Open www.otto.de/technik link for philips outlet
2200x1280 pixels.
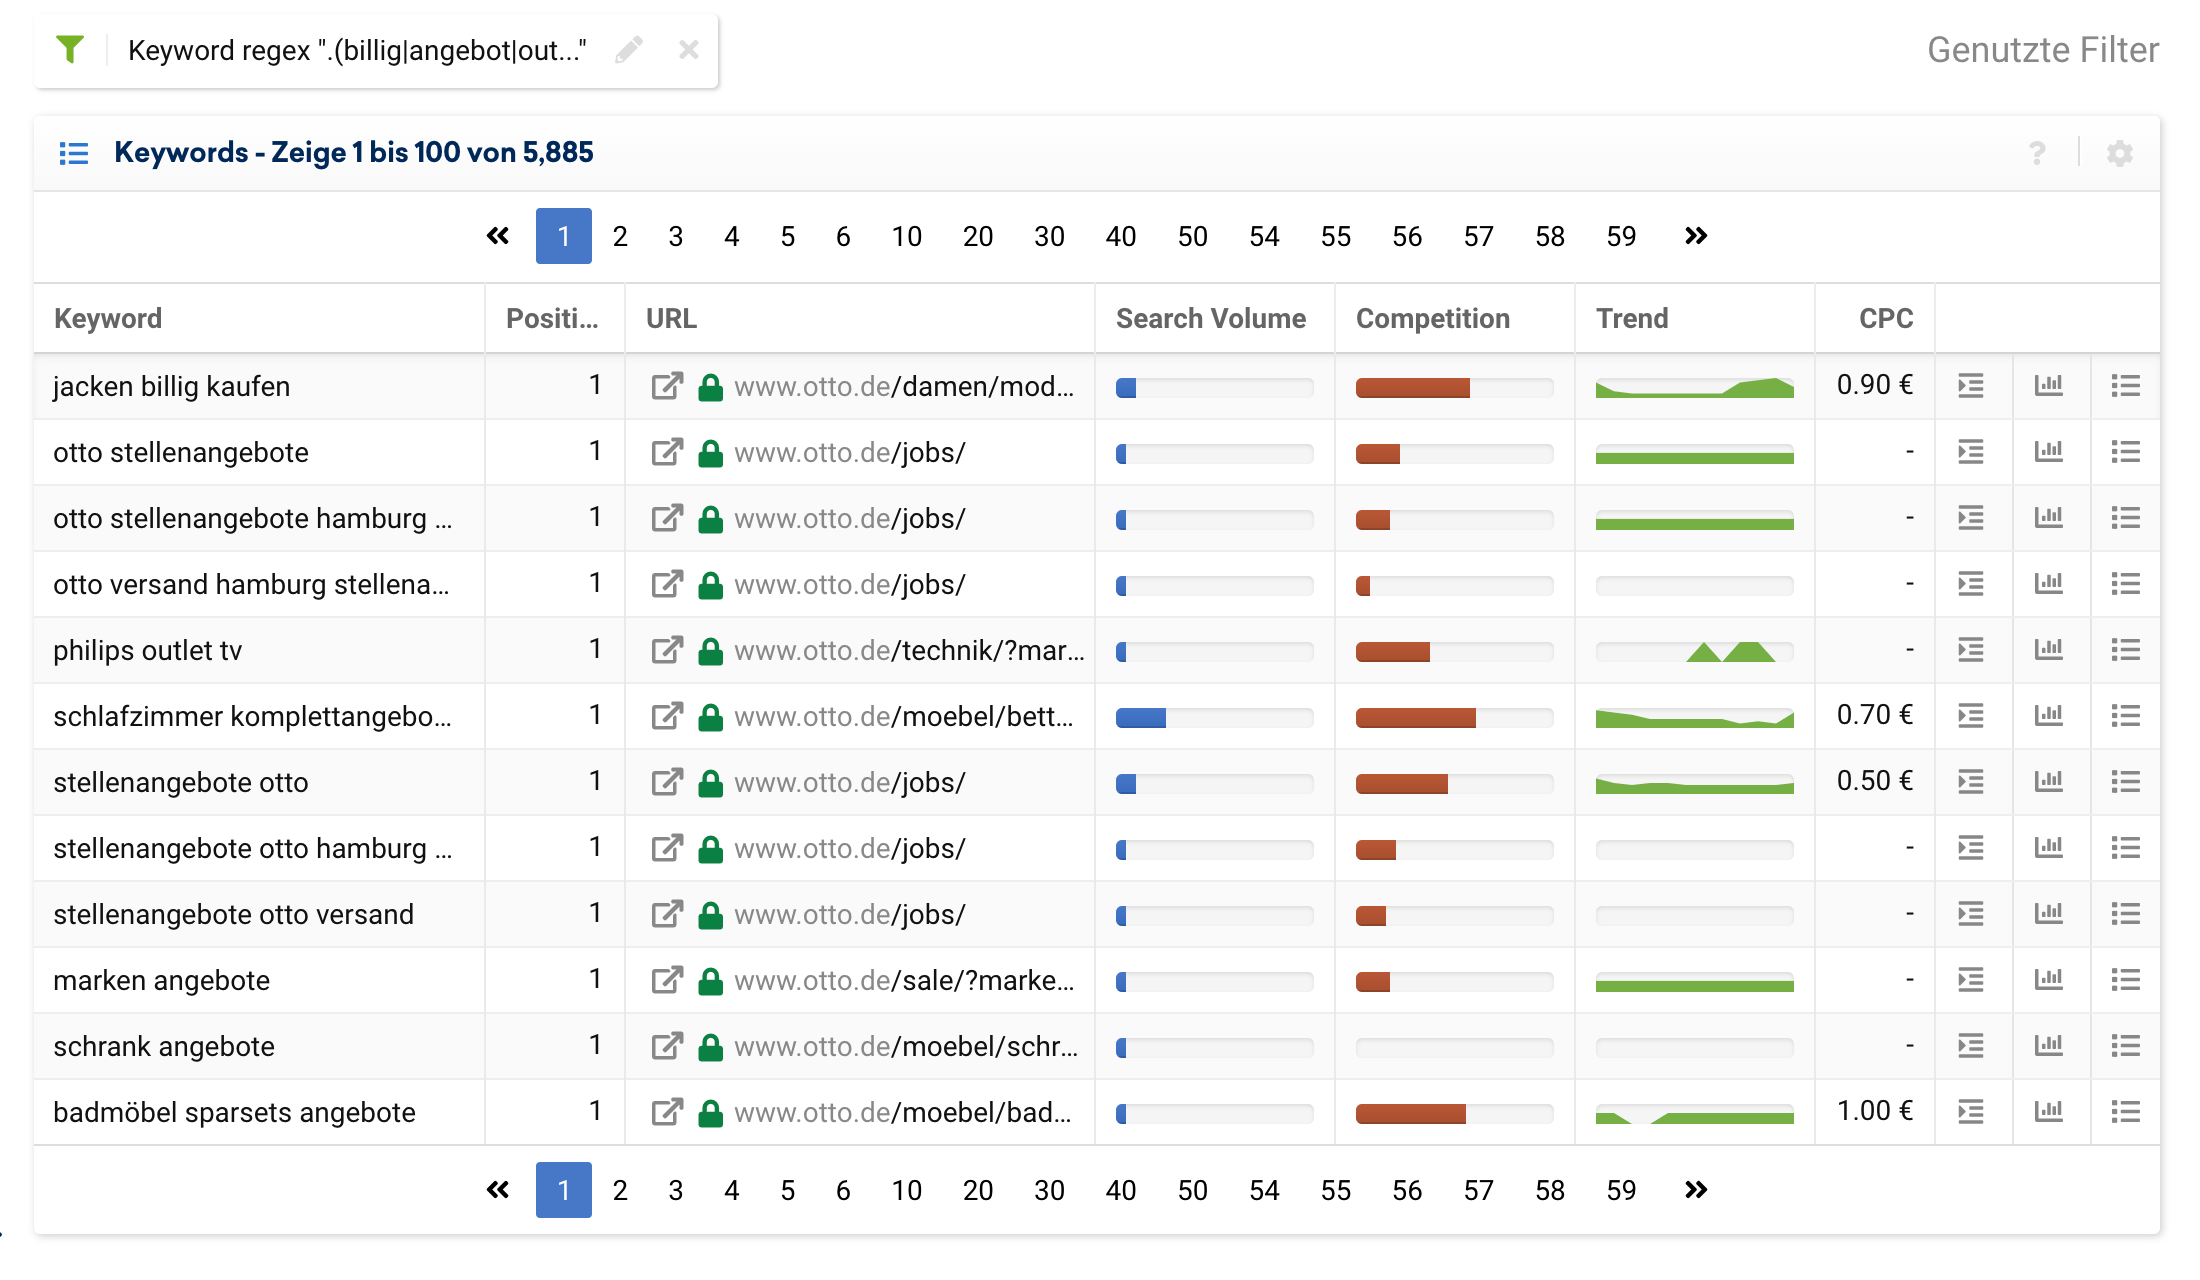pos(909,650)
